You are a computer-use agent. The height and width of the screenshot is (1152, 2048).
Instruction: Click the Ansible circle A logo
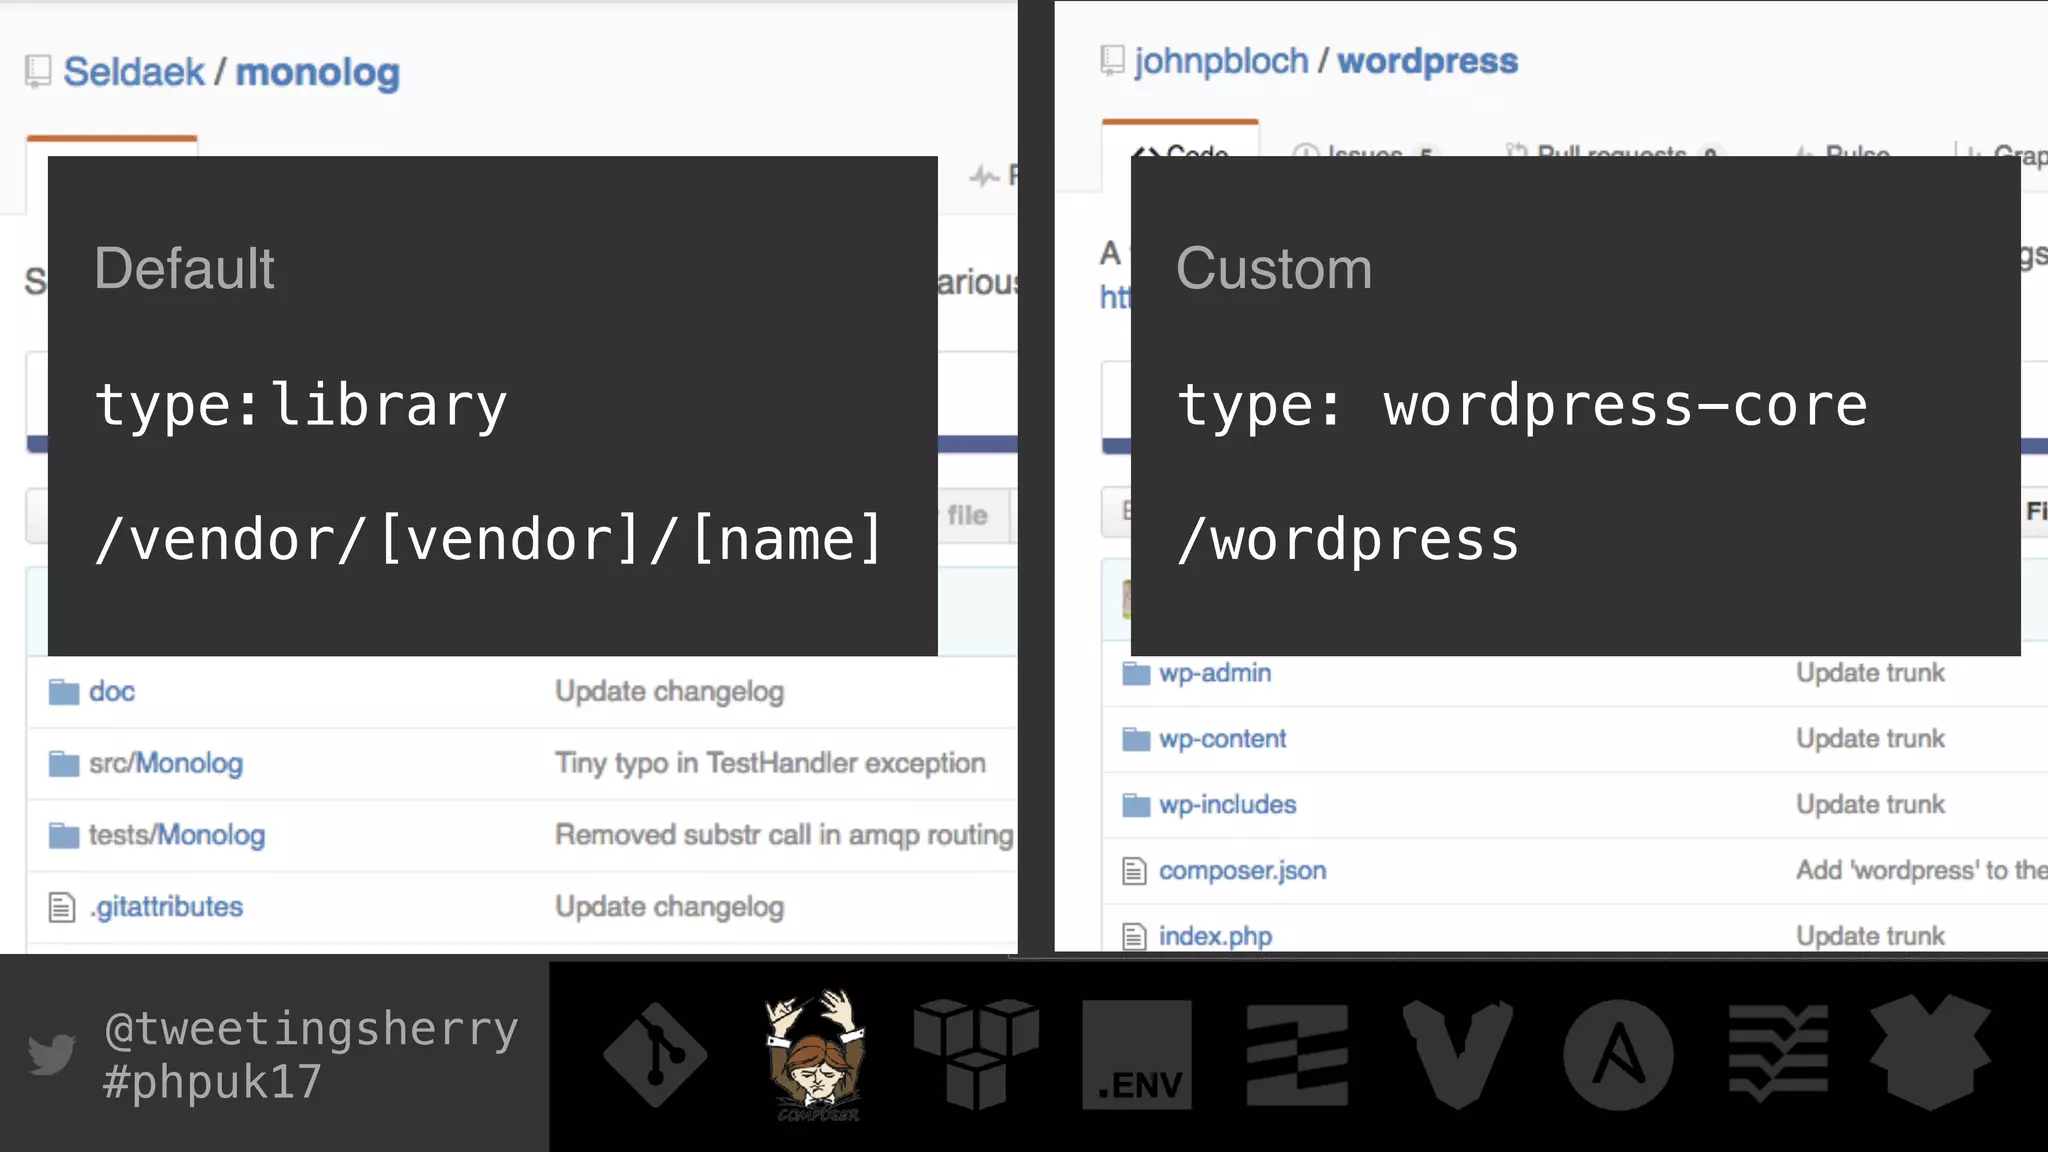coord(1618,1054)
